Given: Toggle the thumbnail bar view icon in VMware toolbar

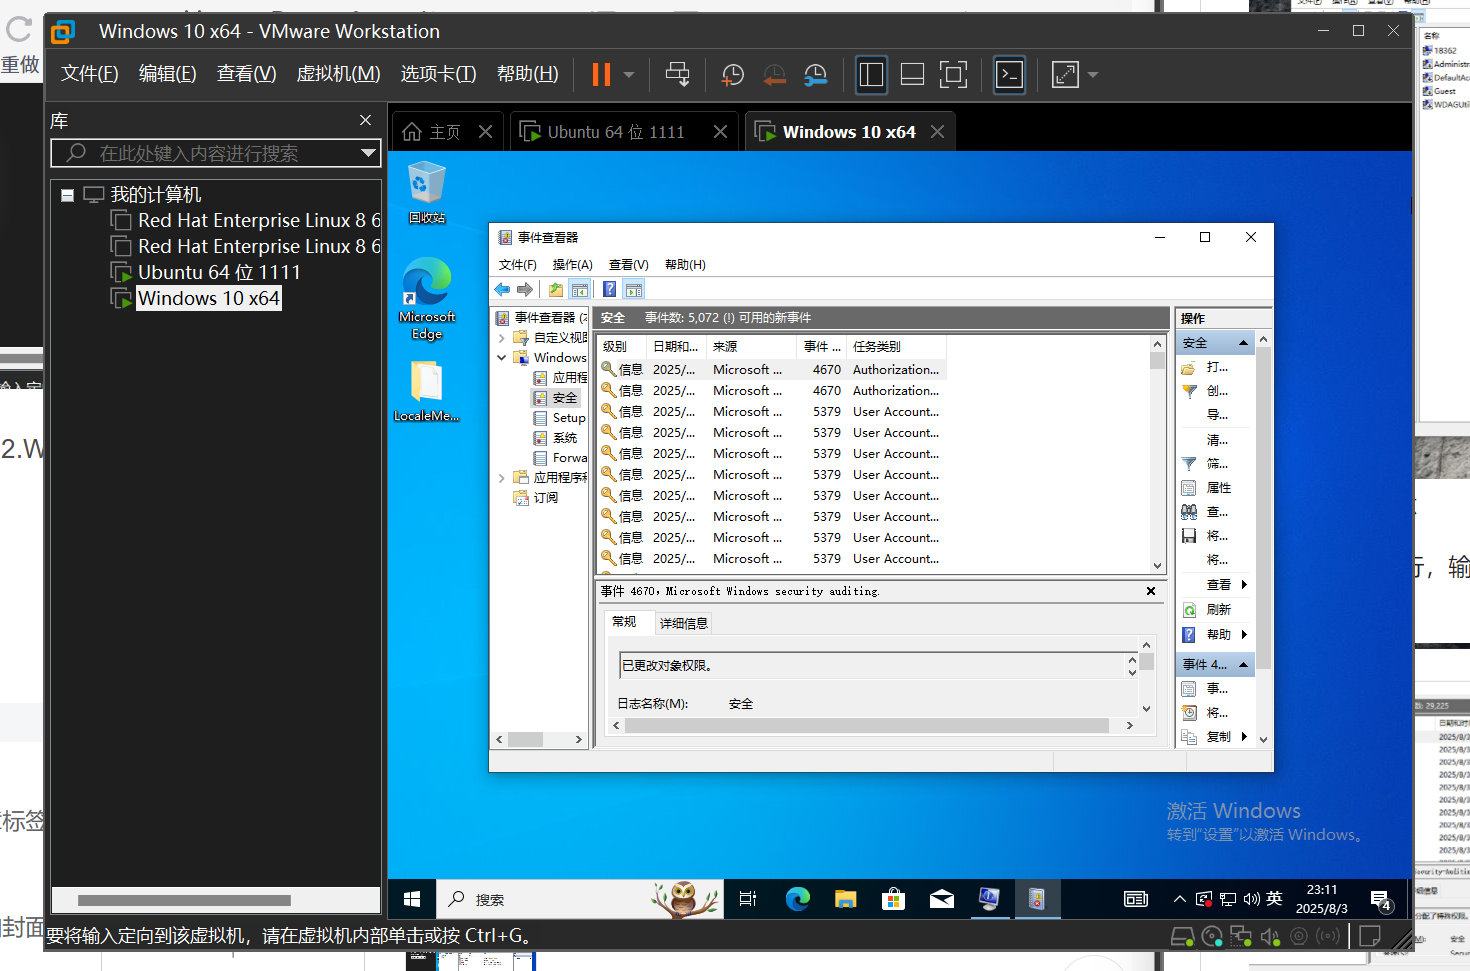Looking at the screenshot, I should 912,75.
